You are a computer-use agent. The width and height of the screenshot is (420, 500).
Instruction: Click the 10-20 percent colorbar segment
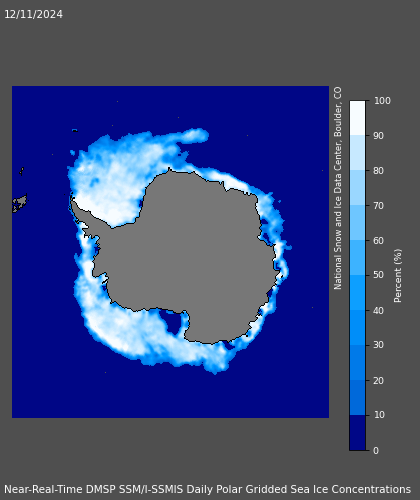pos(357,398)
